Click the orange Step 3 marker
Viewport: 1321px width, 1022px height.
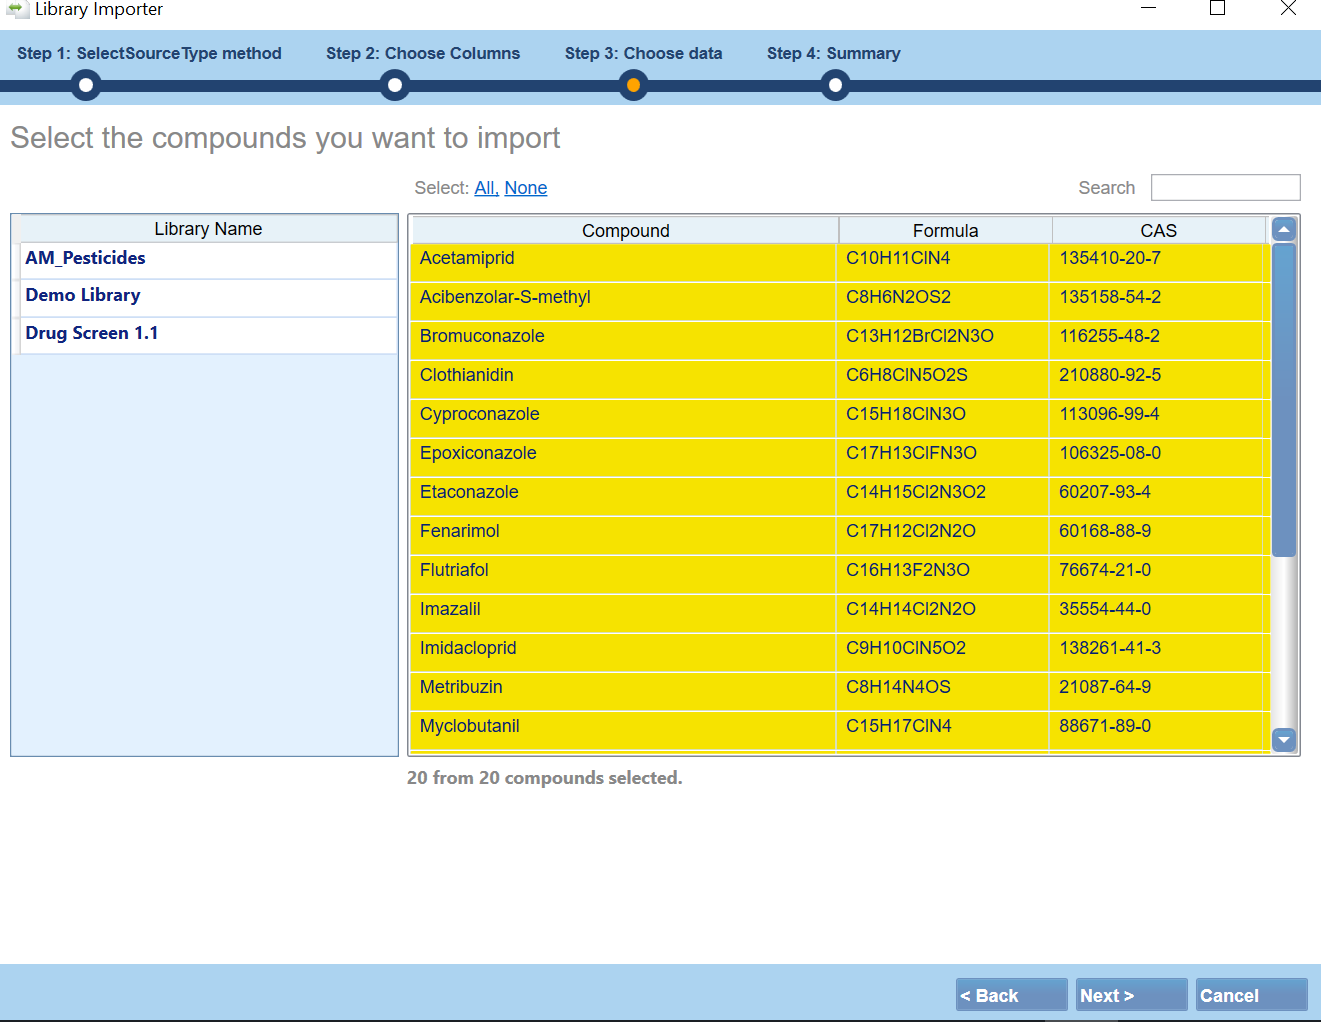pyautogui.click(x=633, y=86)
